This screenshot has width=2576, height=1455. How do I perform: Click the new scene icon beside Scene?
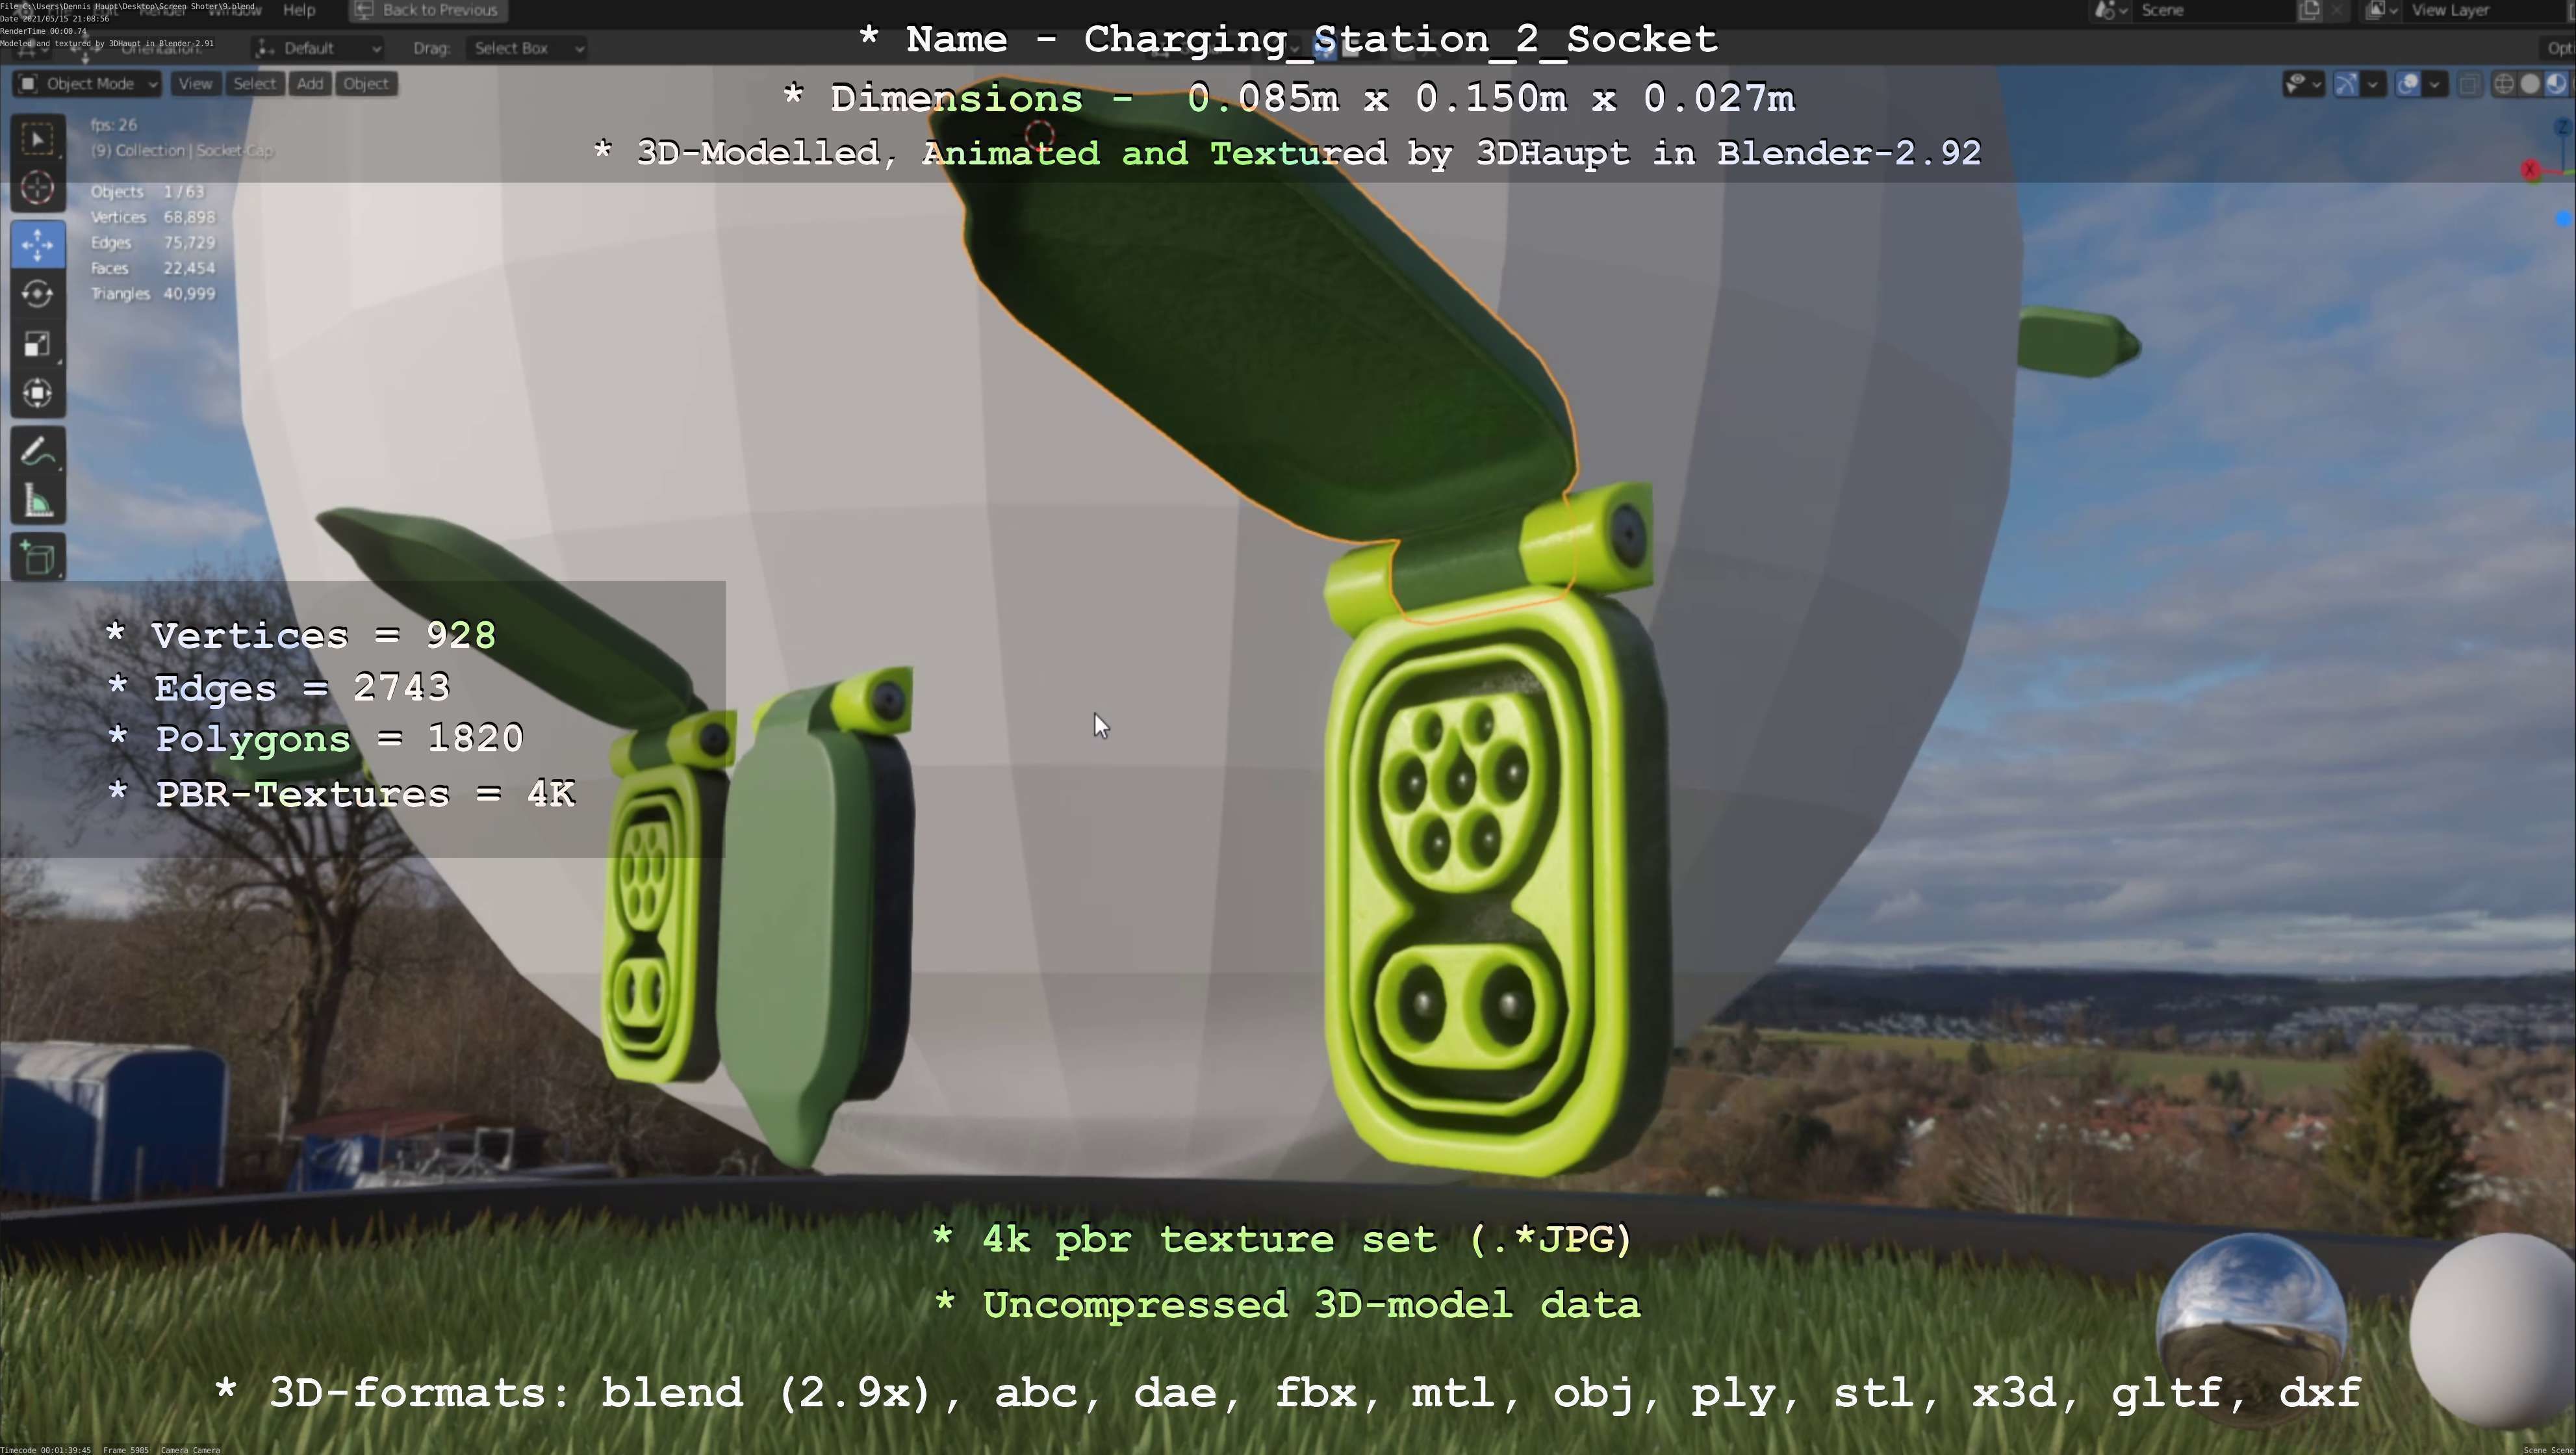(x=2310, y=10)
